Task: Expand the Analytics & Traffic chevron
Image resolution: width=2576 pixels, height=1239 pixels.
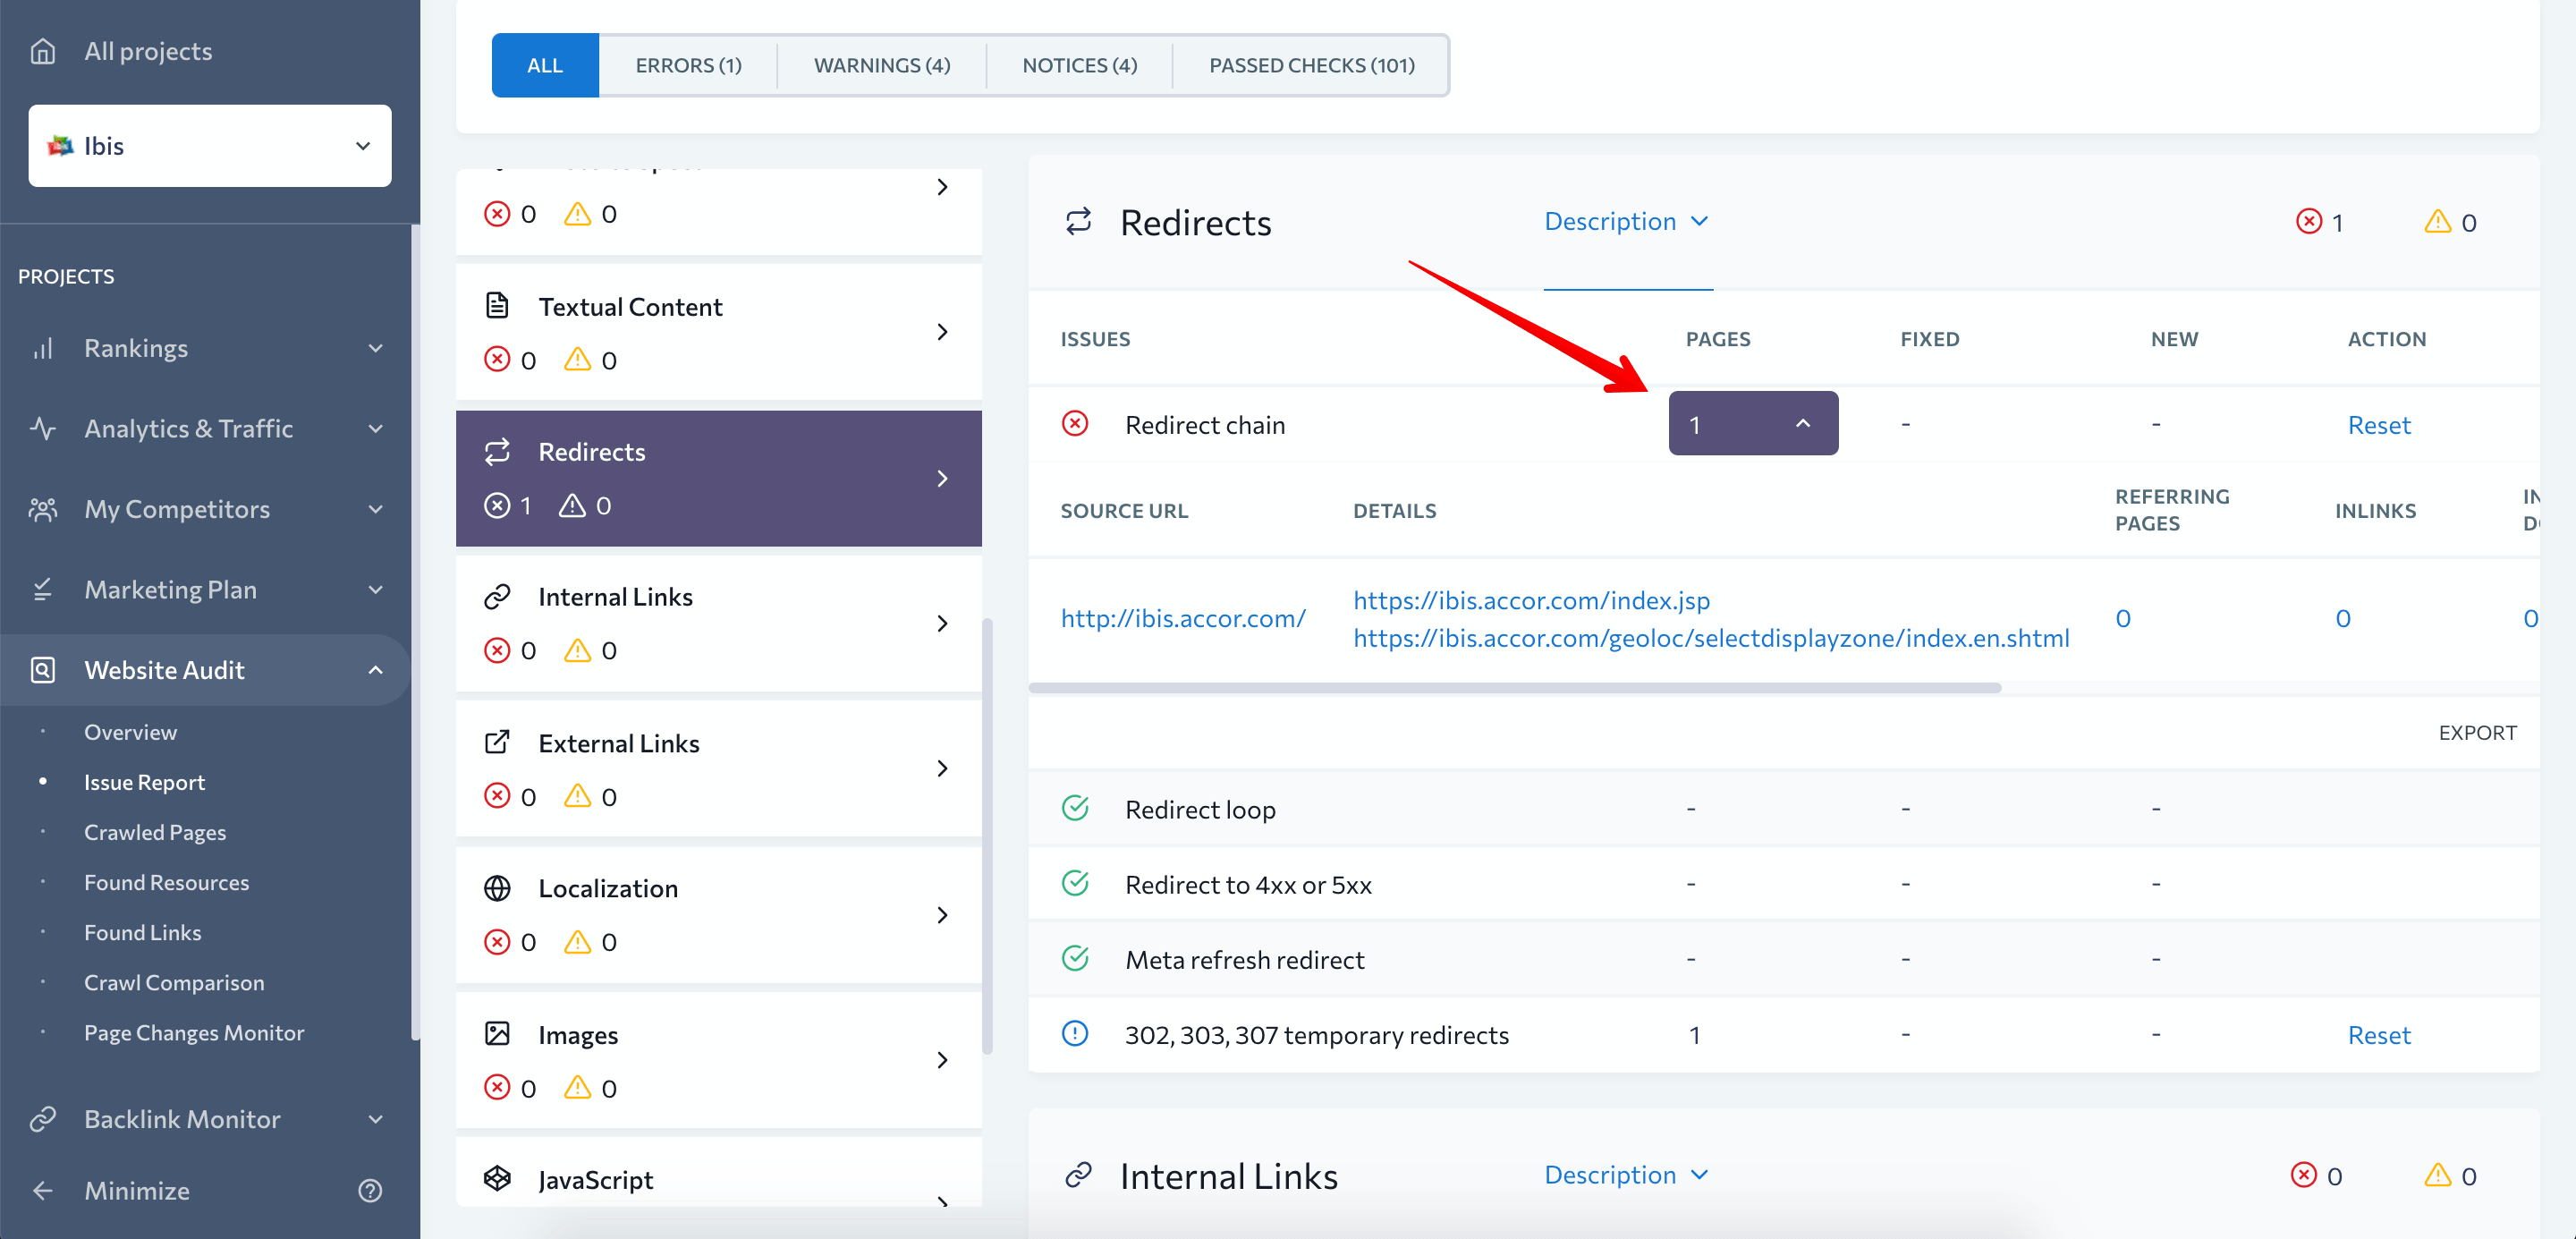Action: click(376, 428)
